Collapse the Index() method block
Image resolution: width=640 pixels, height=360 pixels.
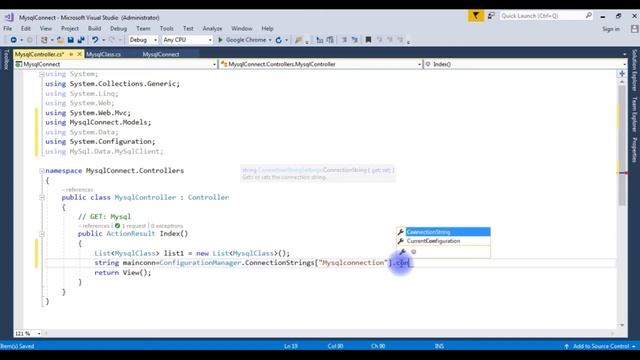click(42, 234)
